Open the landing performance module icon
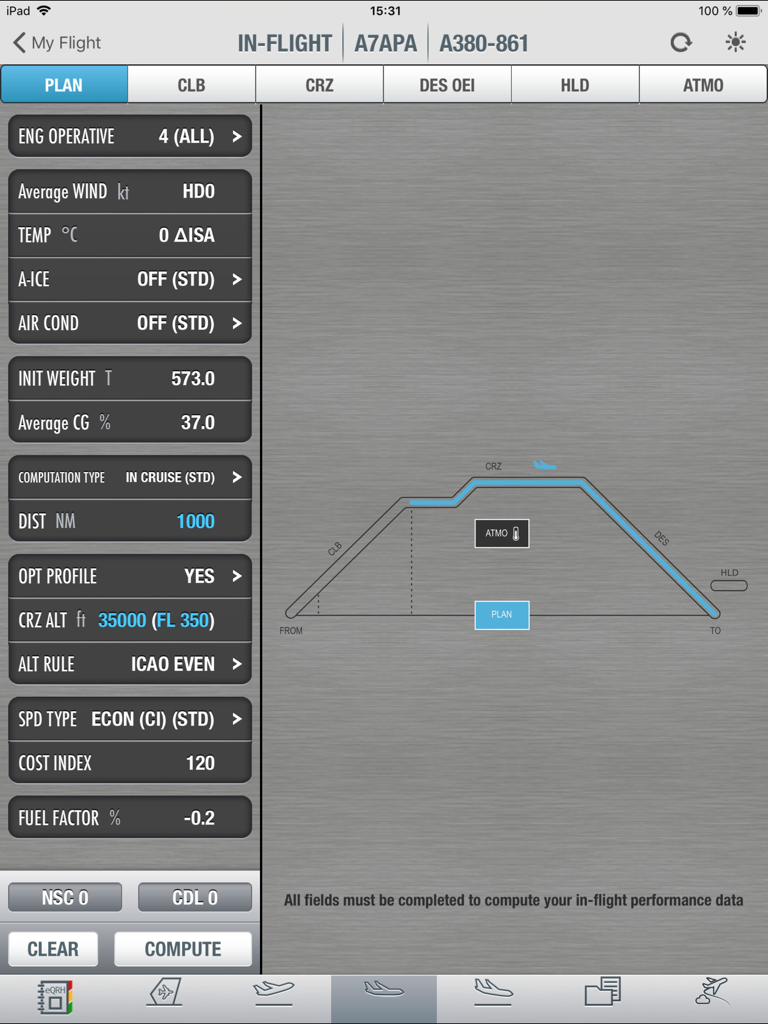Image resolution: width=768 pixels, height=1024 pixels. pos(493,991)
